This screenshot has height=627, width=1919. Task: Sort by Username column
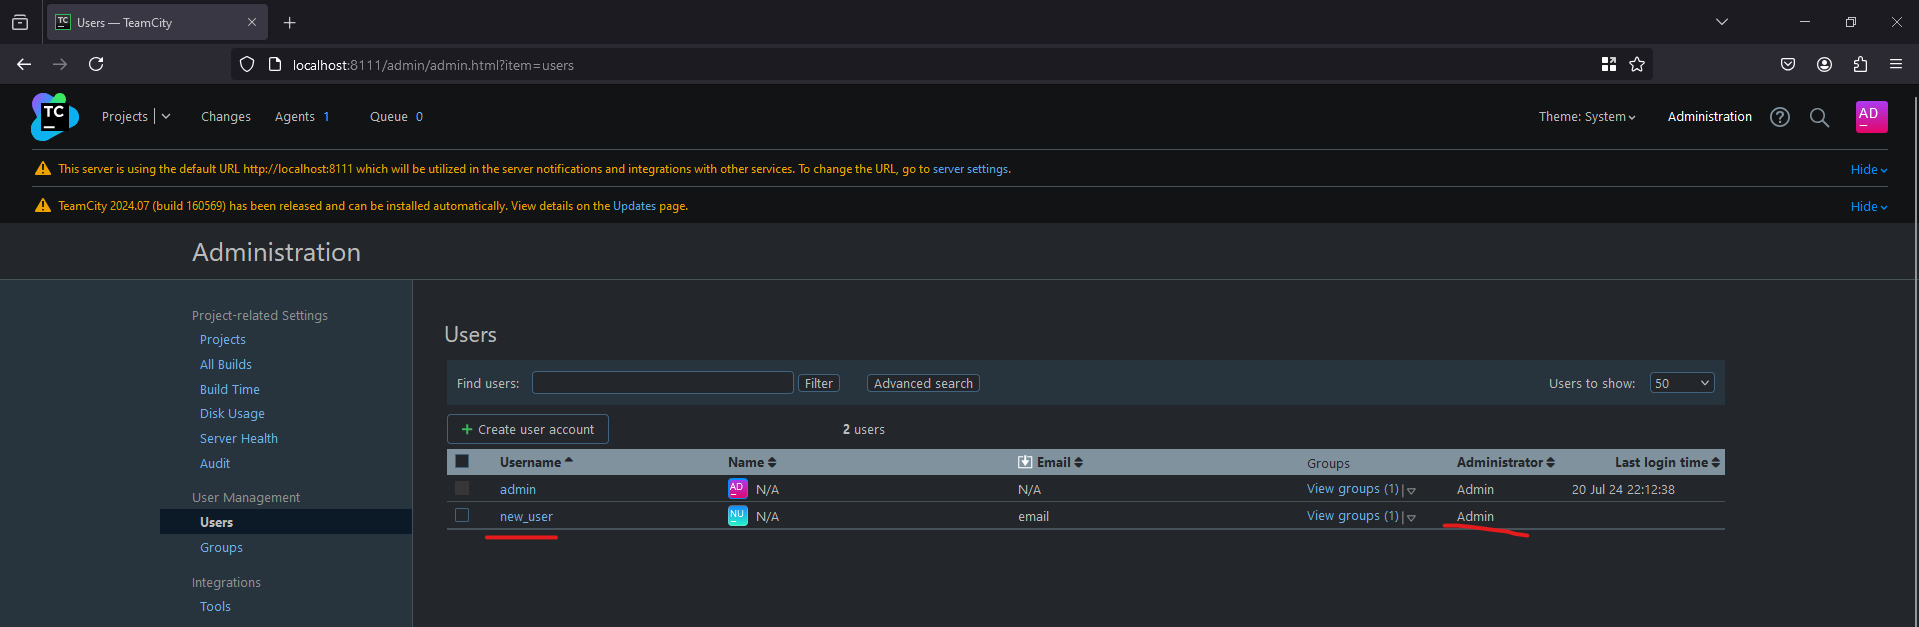536,462
